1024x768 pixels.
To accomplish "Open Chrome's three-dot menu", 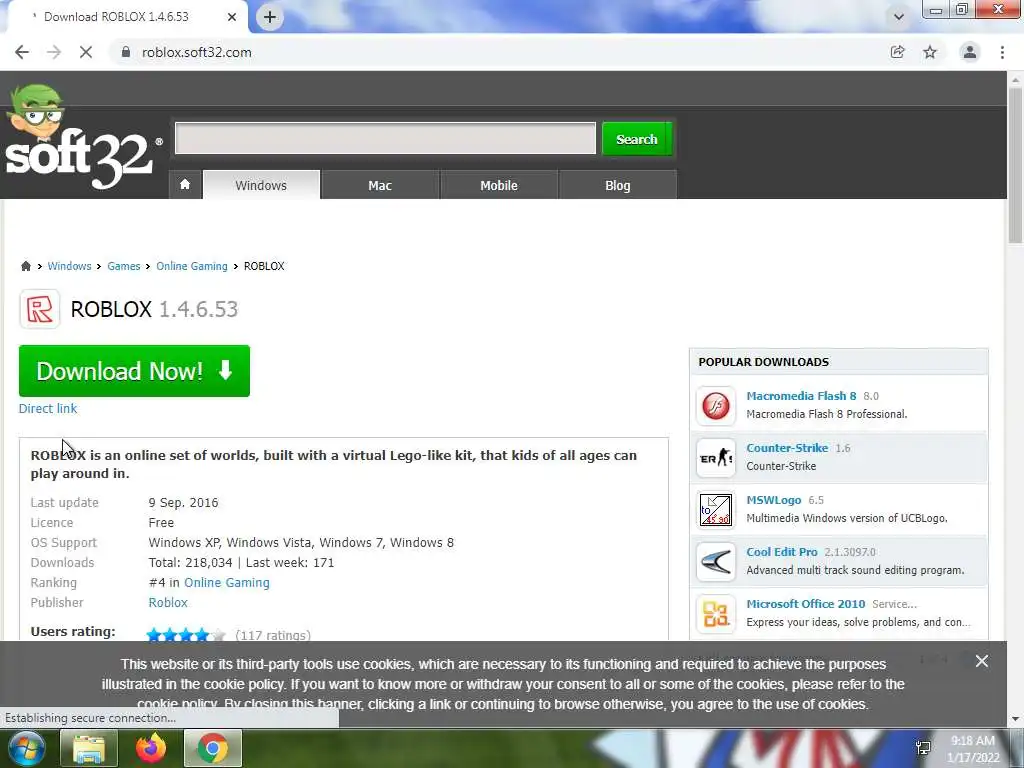I will 1002,52.
